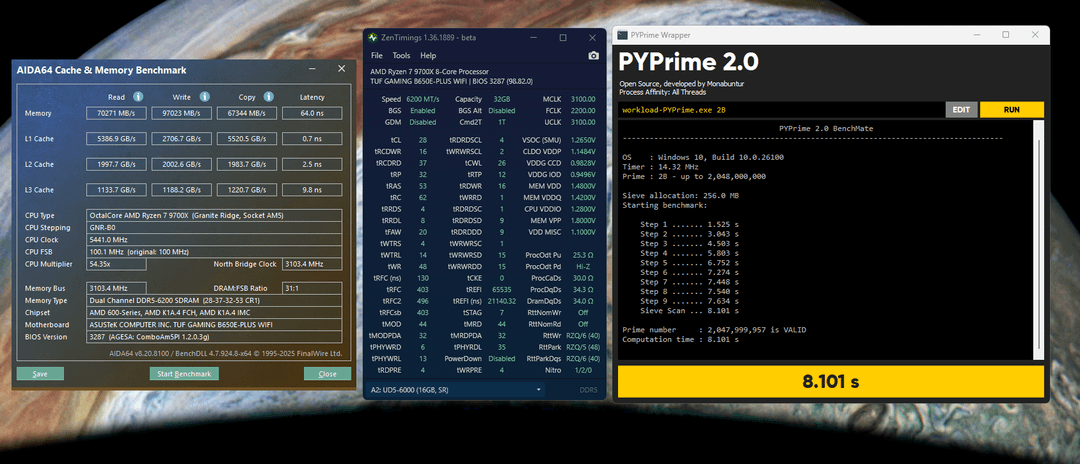Click the info icon next to Read
Image resolution: width=1080 pixels, height=464 pixels.
[x=137, y=97]
